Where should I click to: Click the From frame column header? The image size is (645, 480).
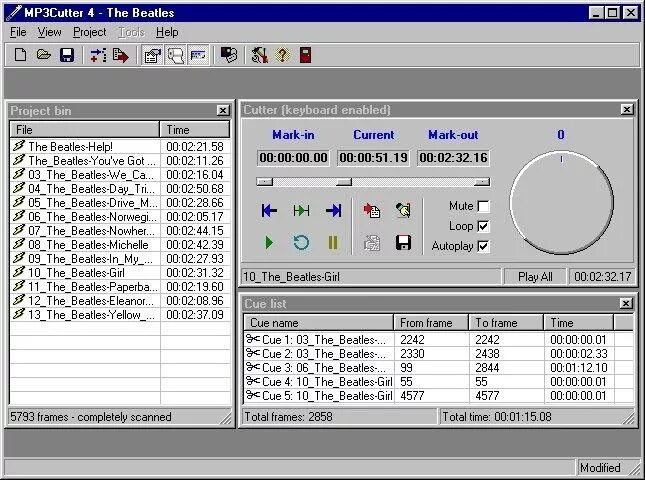(x=431, y=323)
